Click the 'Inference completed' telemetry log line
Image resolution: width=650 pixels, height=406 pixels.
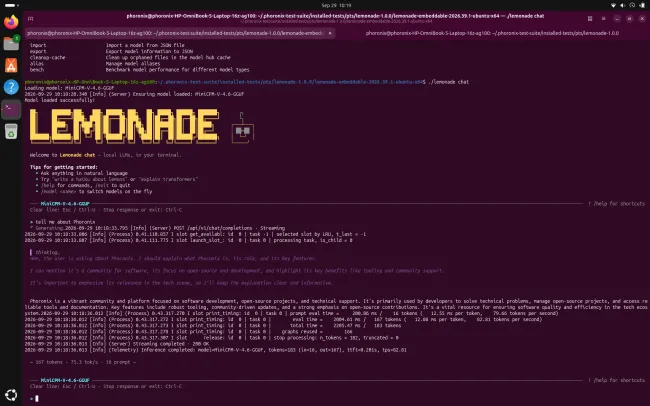(x=216, y=350)
